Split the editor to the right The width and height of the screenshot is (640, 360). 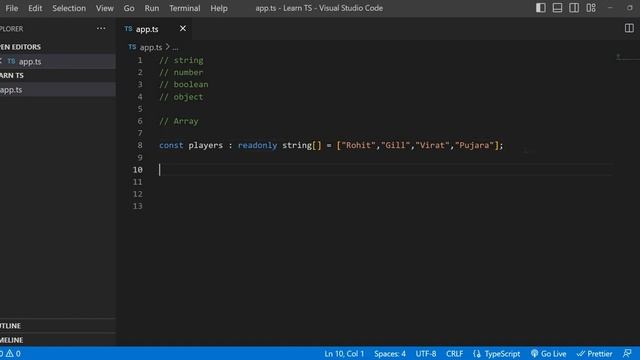629,28
